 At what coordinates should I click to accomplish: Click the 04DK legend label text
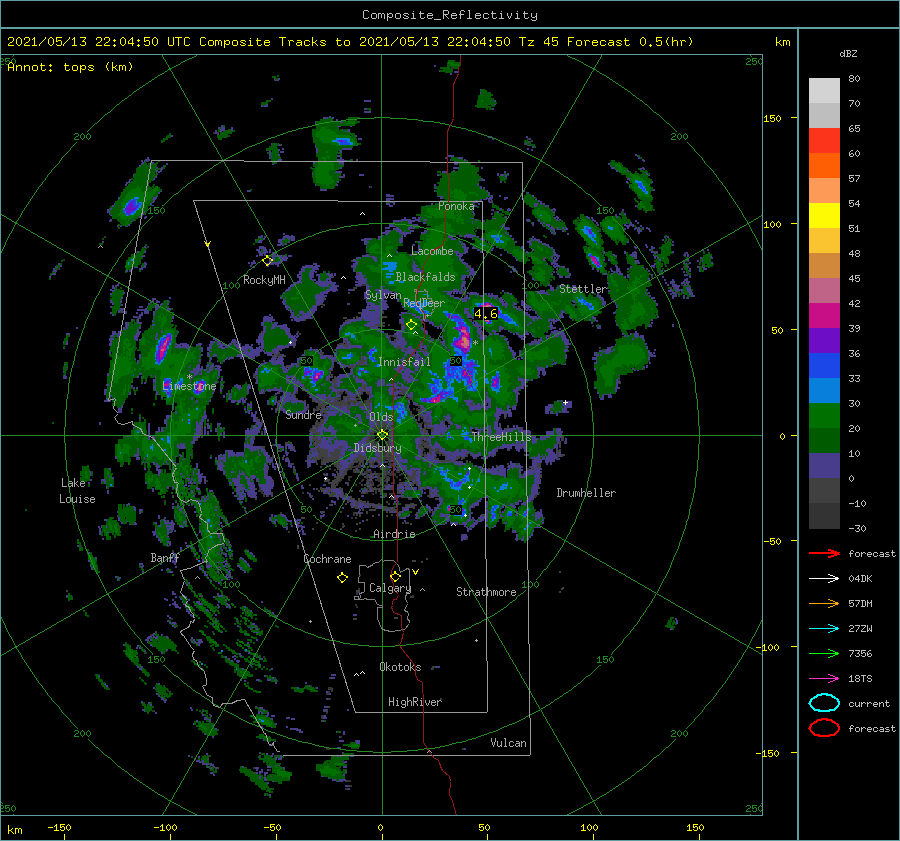pyautogui.click(x=860, y=579)
